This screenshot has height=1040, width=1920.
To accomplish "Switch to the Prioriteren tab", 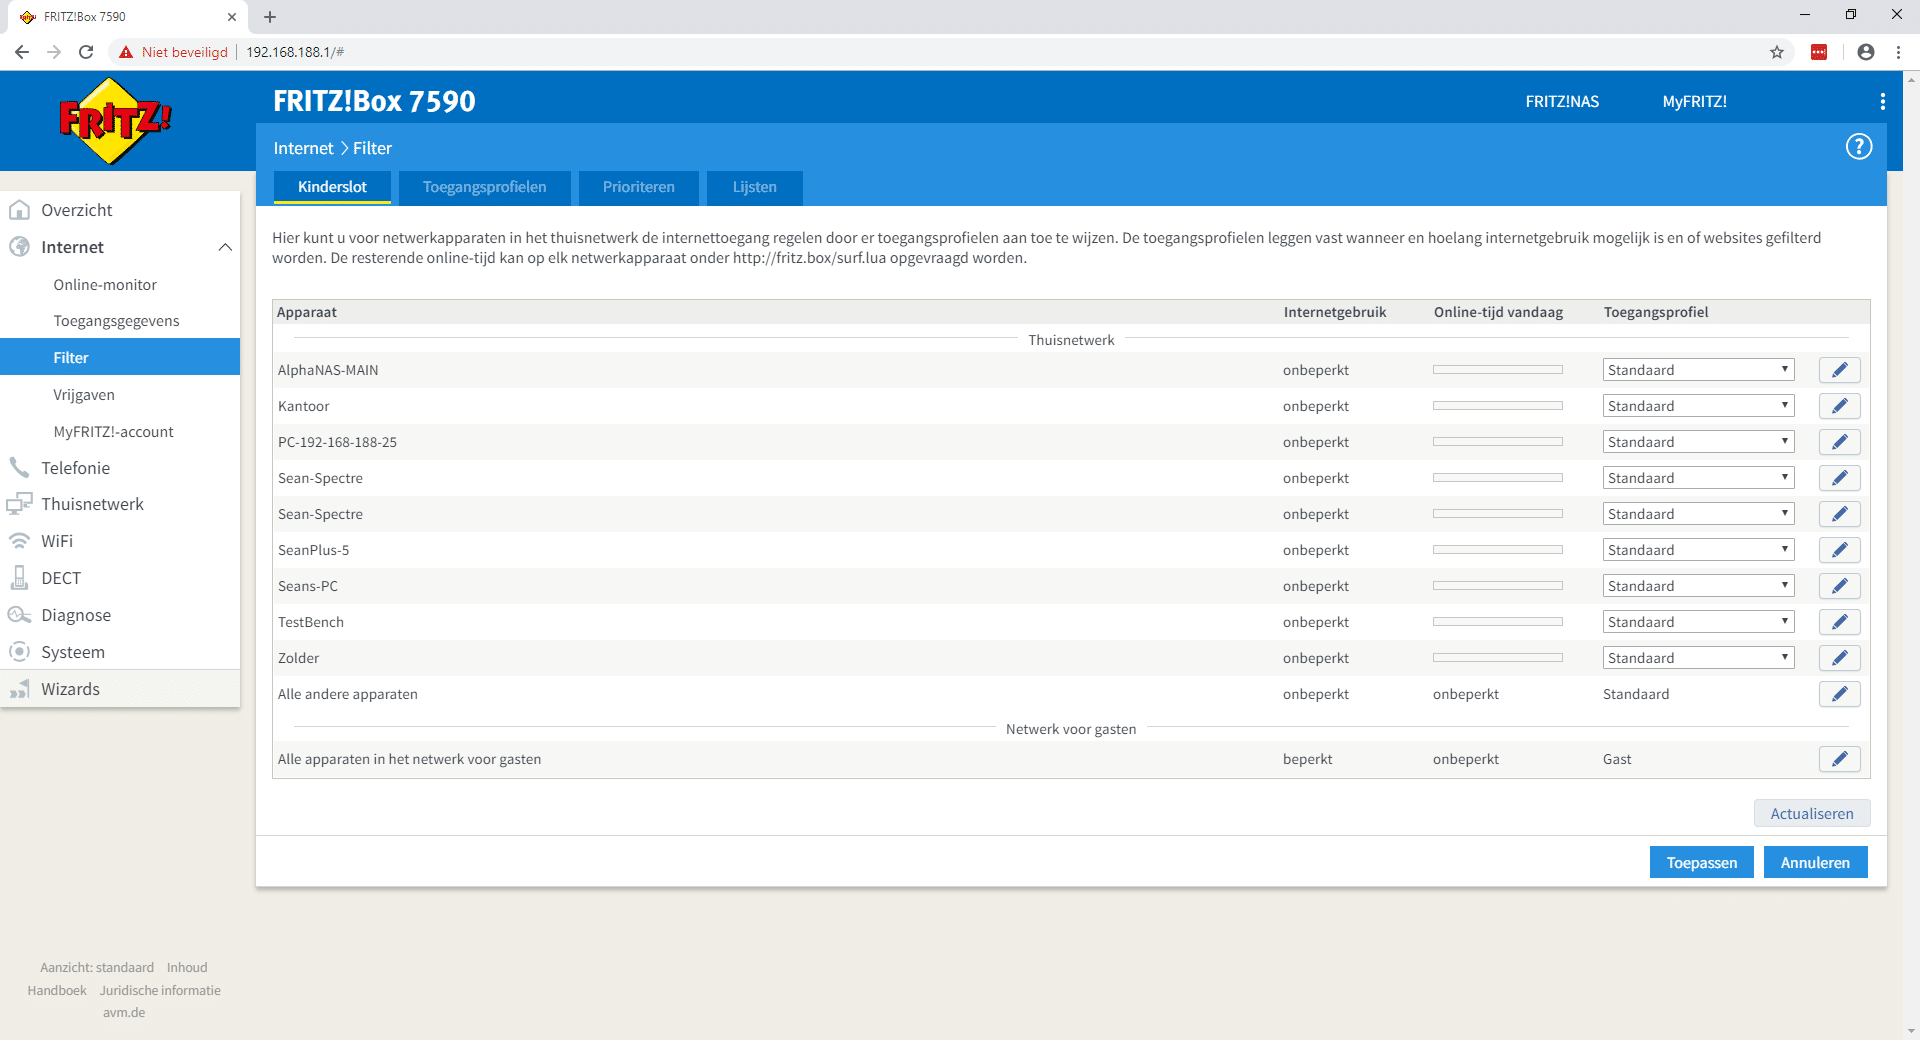I will (x=638, y=187).
